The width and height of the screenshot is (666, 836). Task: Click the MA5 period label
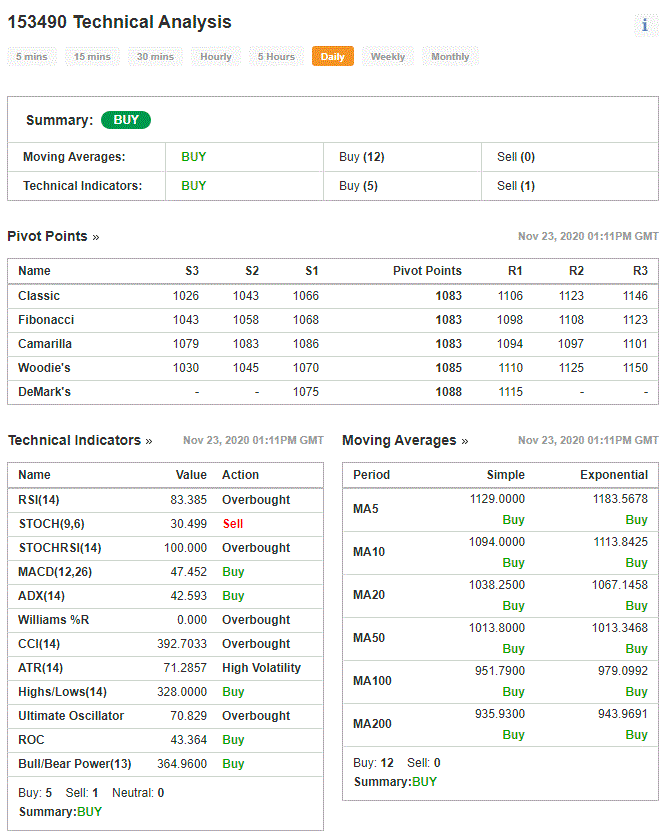pos(366,509)
